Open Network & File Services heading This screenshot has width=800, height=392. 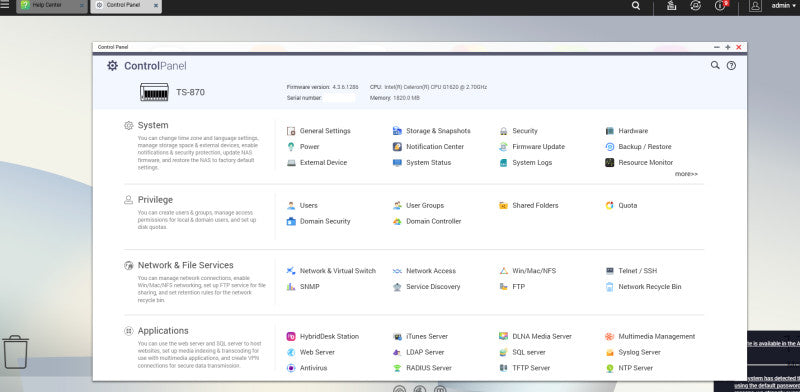pos(186,265)
